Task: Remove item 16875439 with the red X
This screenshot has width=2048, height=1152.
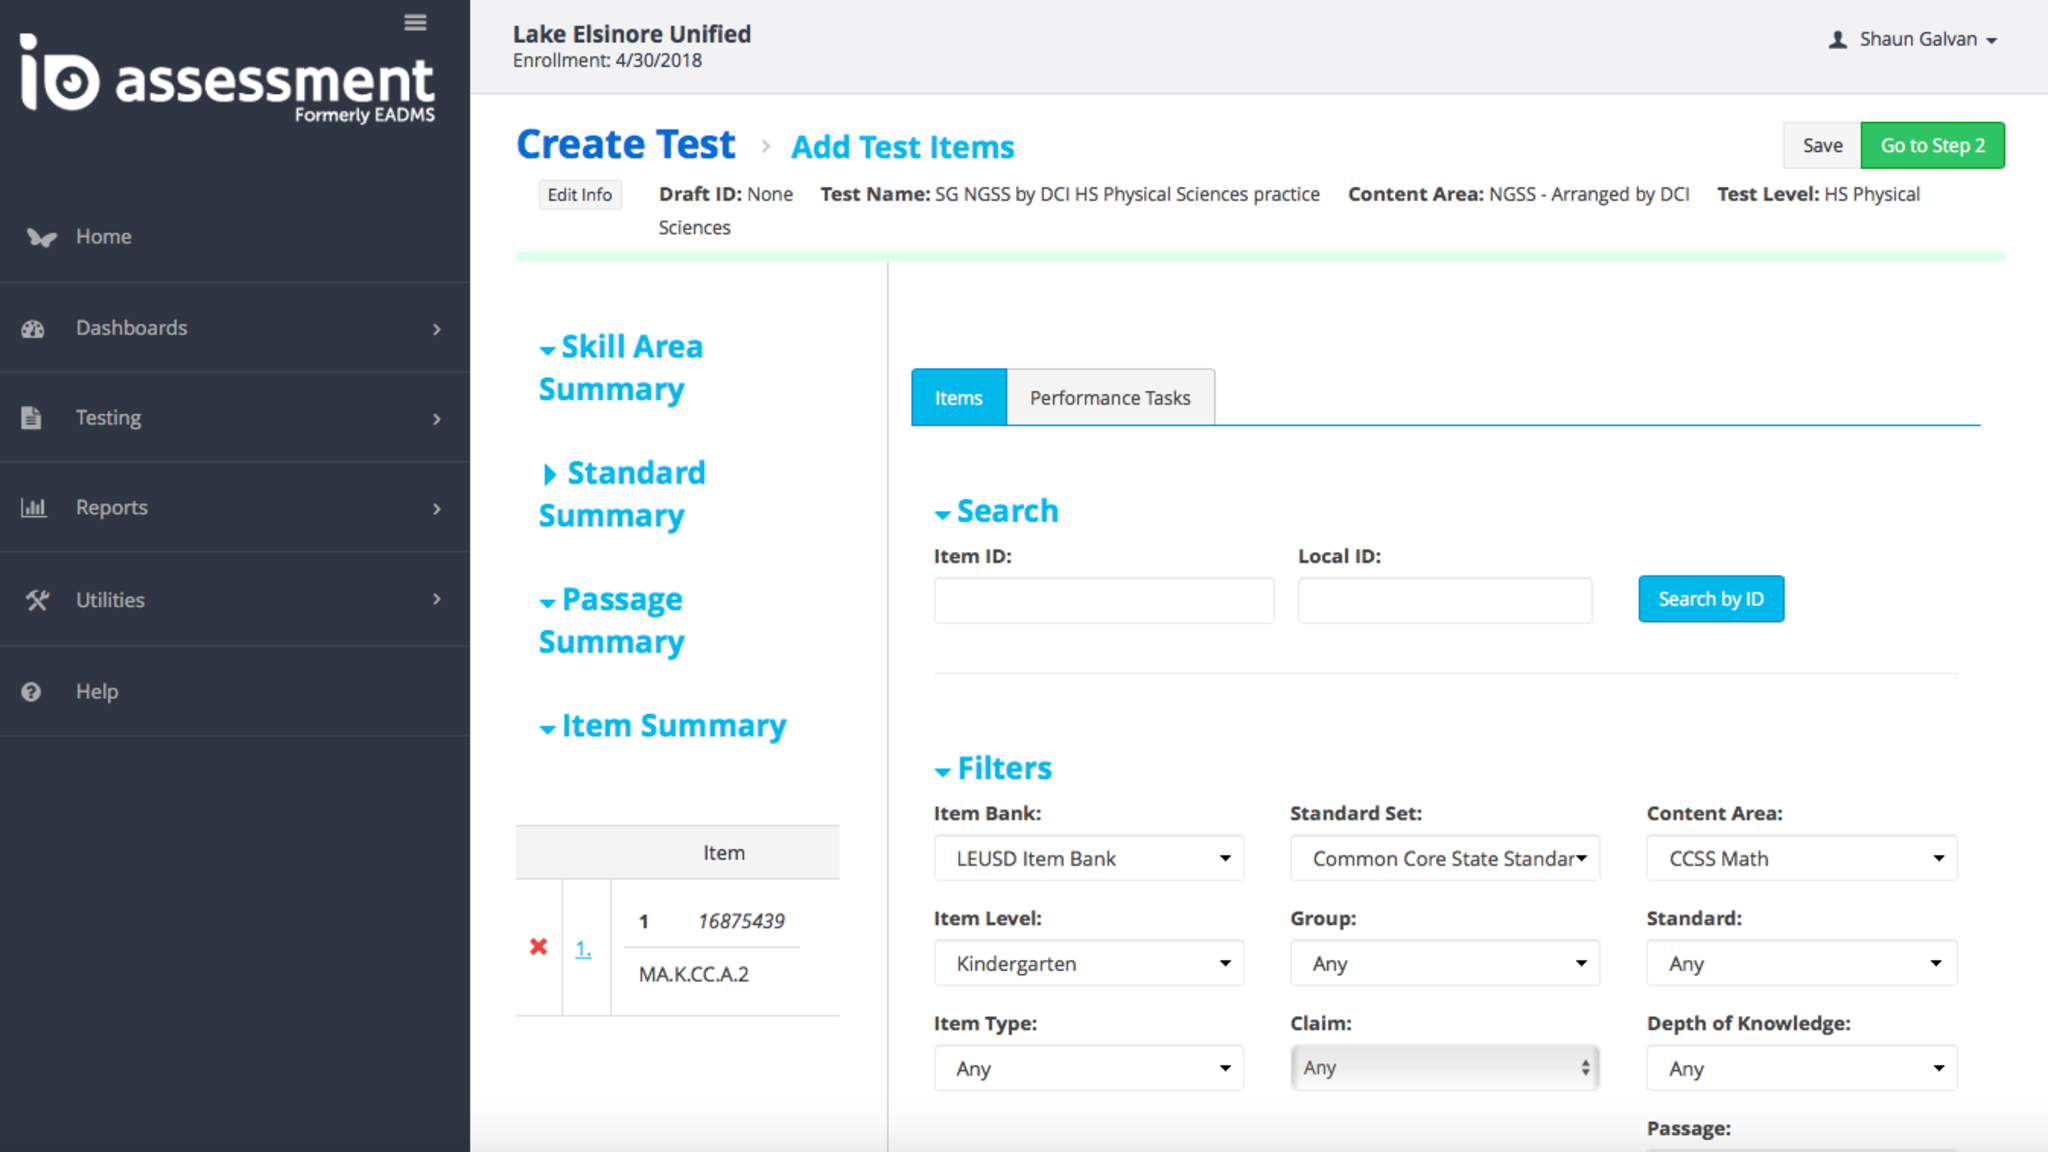Action: coord(538,947)
